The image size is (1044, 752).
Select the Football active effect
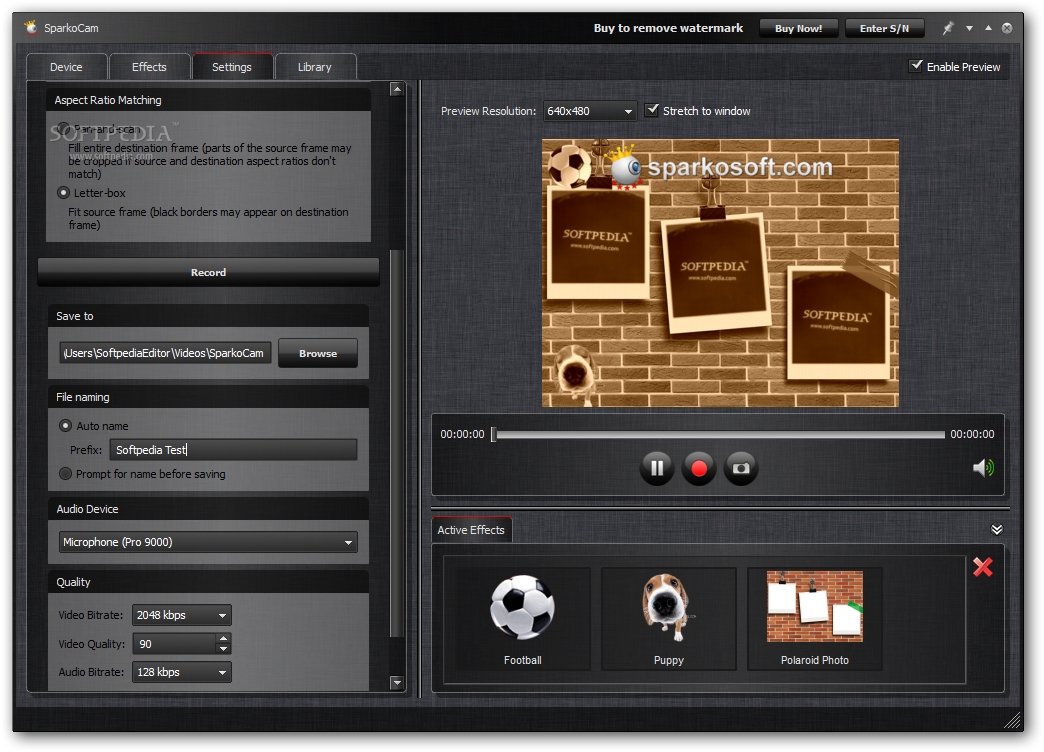pos(523,619)
